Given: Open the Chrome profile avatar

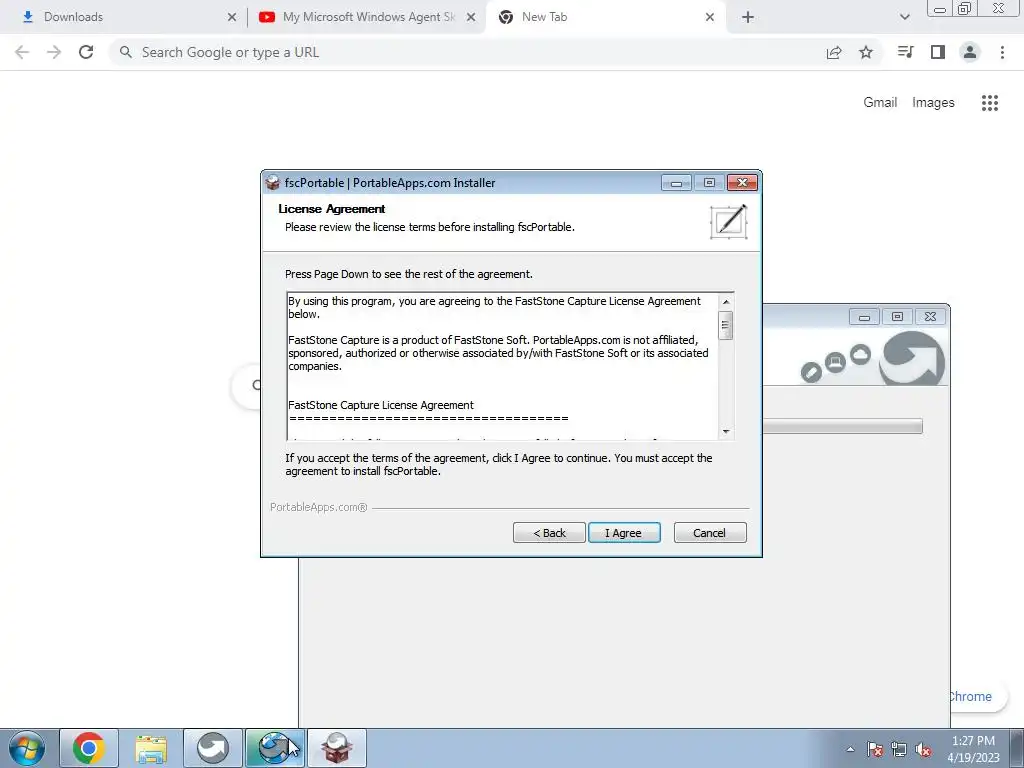Looking at the screenshot, I should [x=970, y=52].
